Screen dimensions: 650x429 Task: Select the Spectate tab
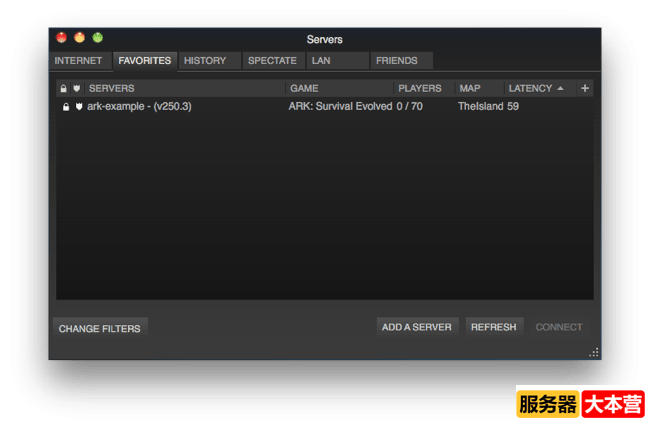click(x=272, y=61)
